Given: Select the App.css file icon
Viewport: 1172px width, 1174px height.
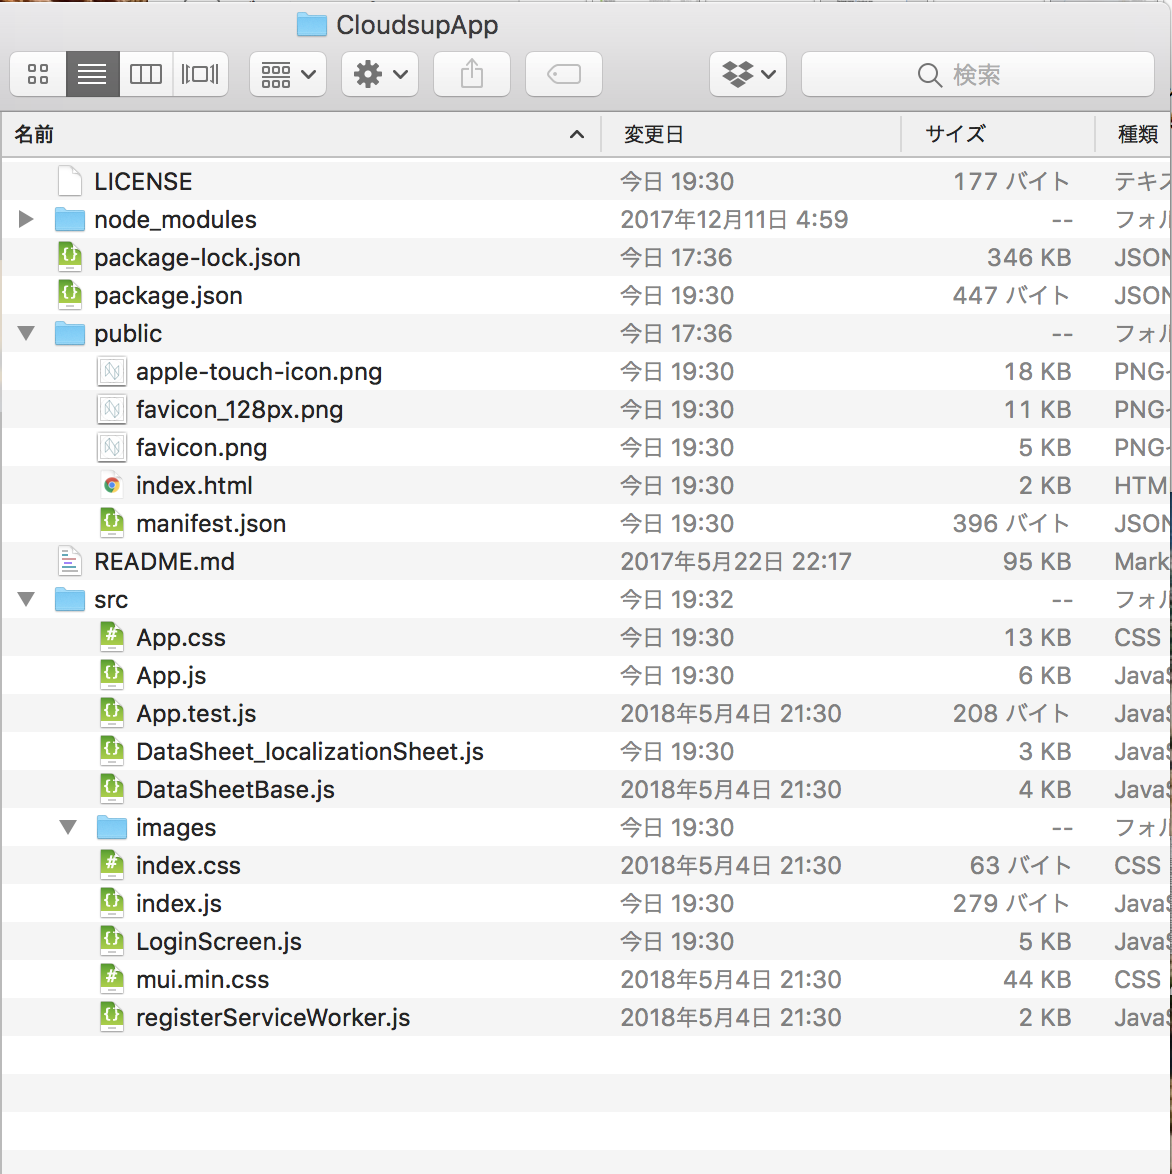Looking at the screenshot, I should coord(112,637).
